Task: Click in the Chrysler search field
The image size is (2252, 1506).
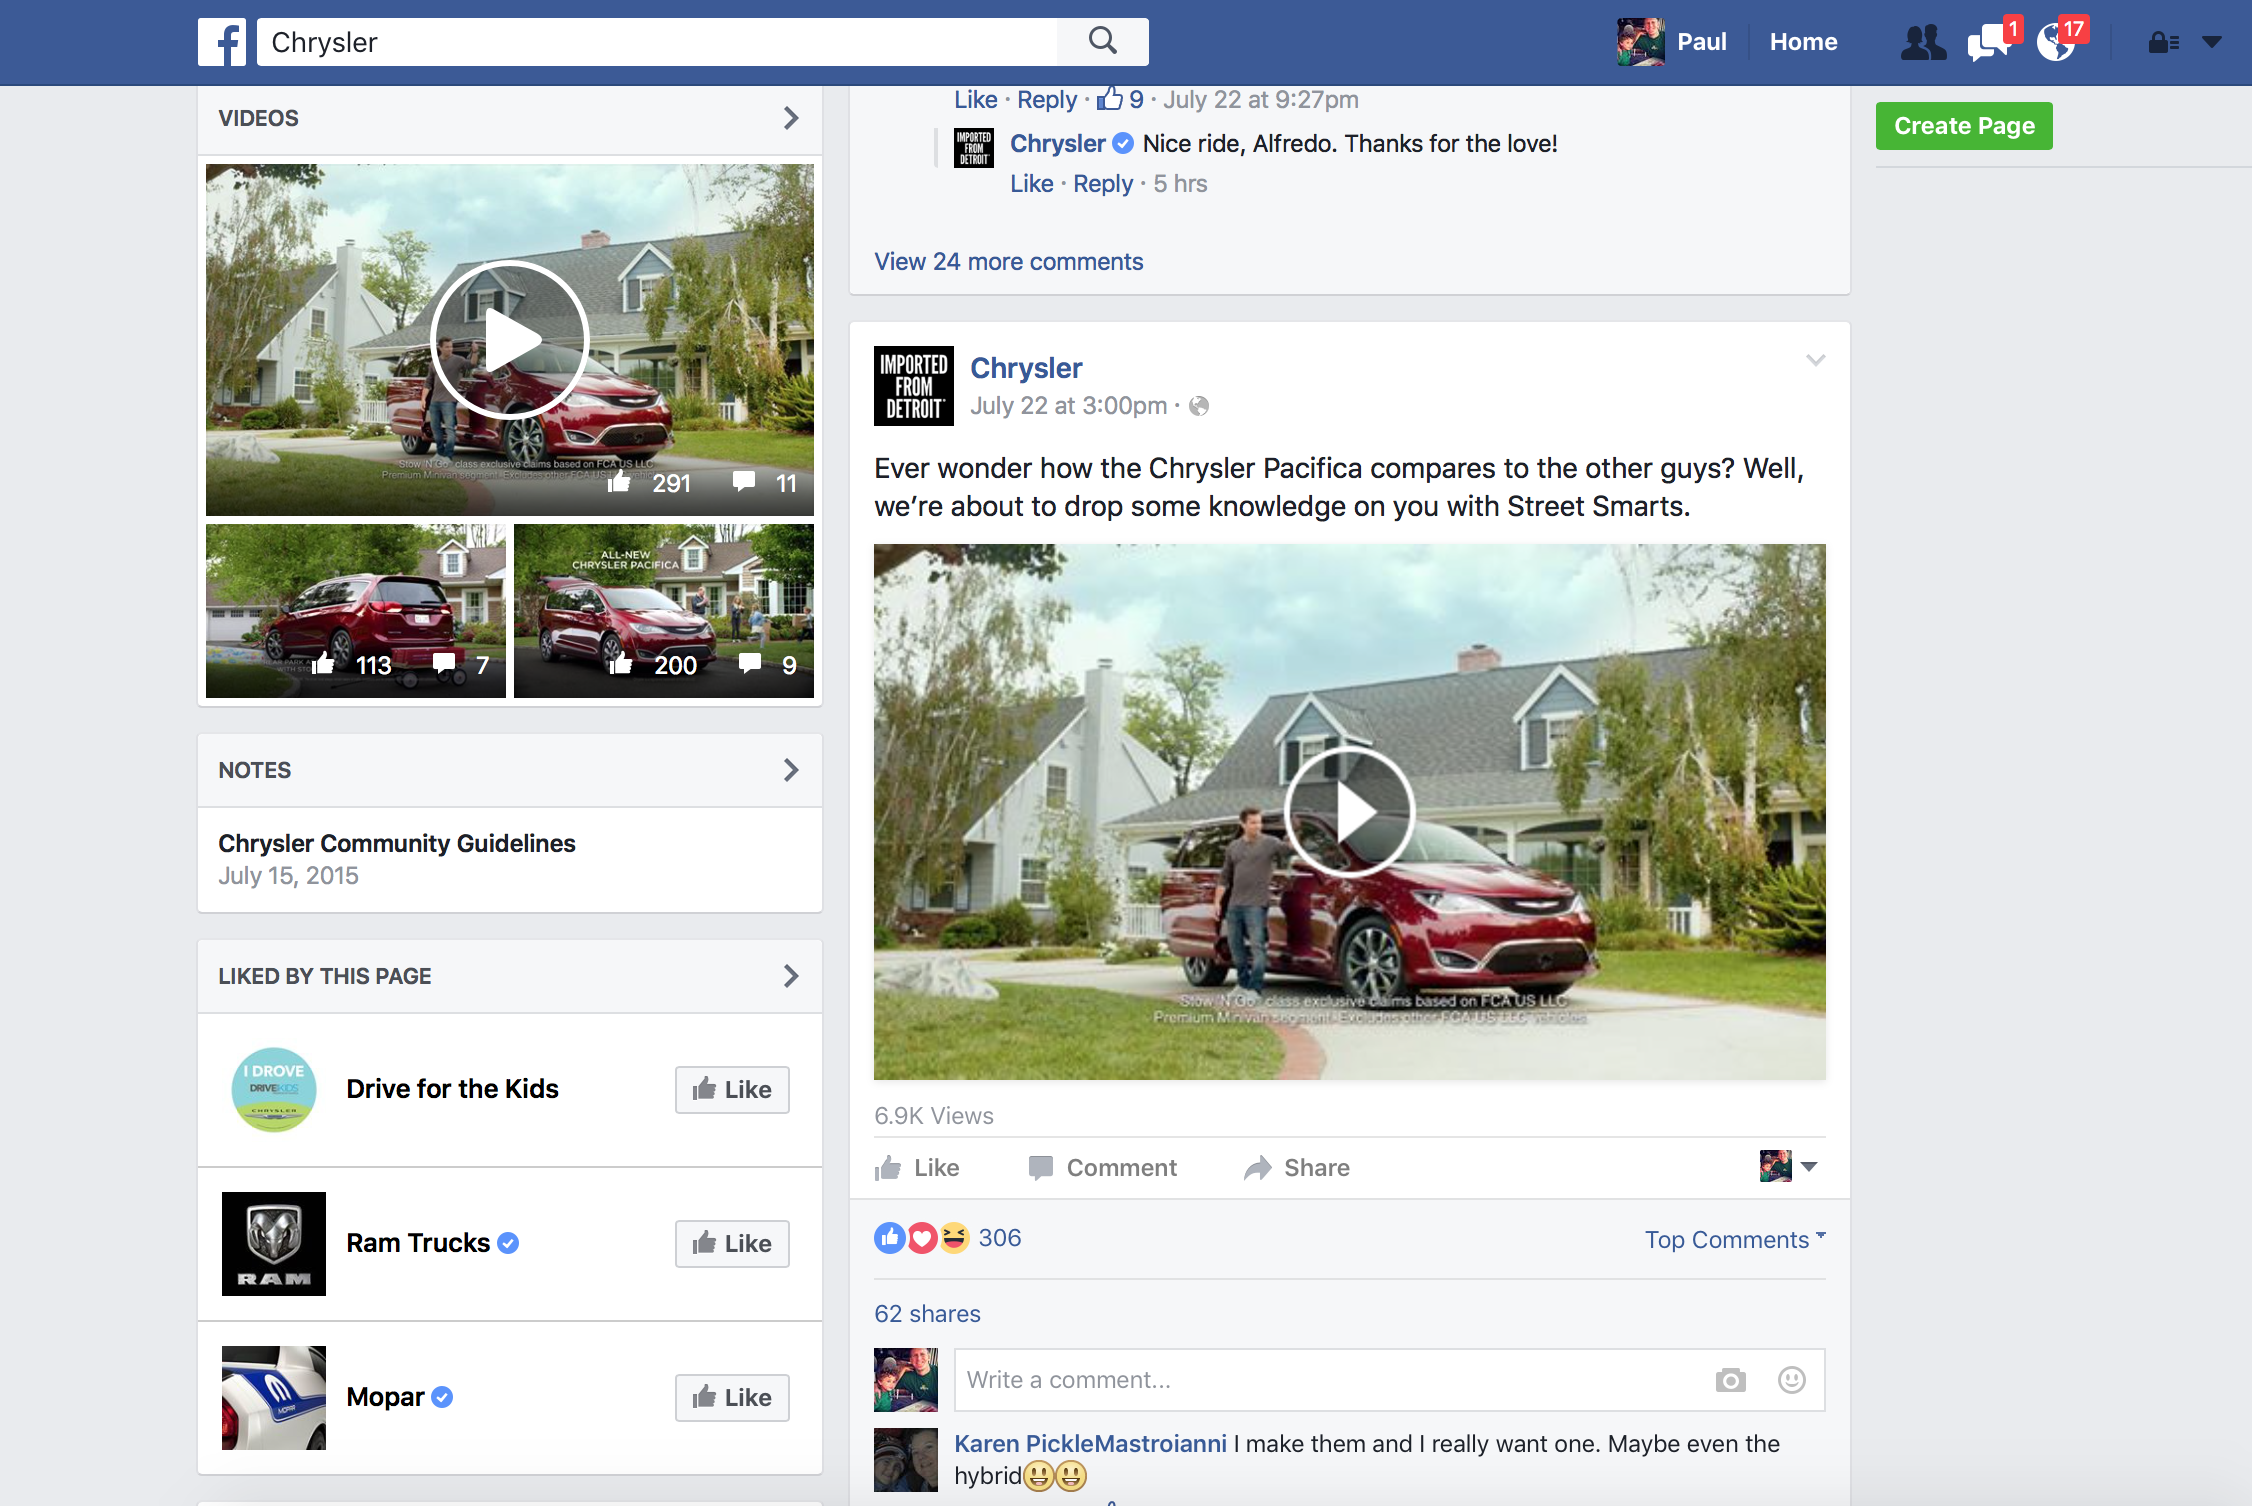Action: pos(657,42)
